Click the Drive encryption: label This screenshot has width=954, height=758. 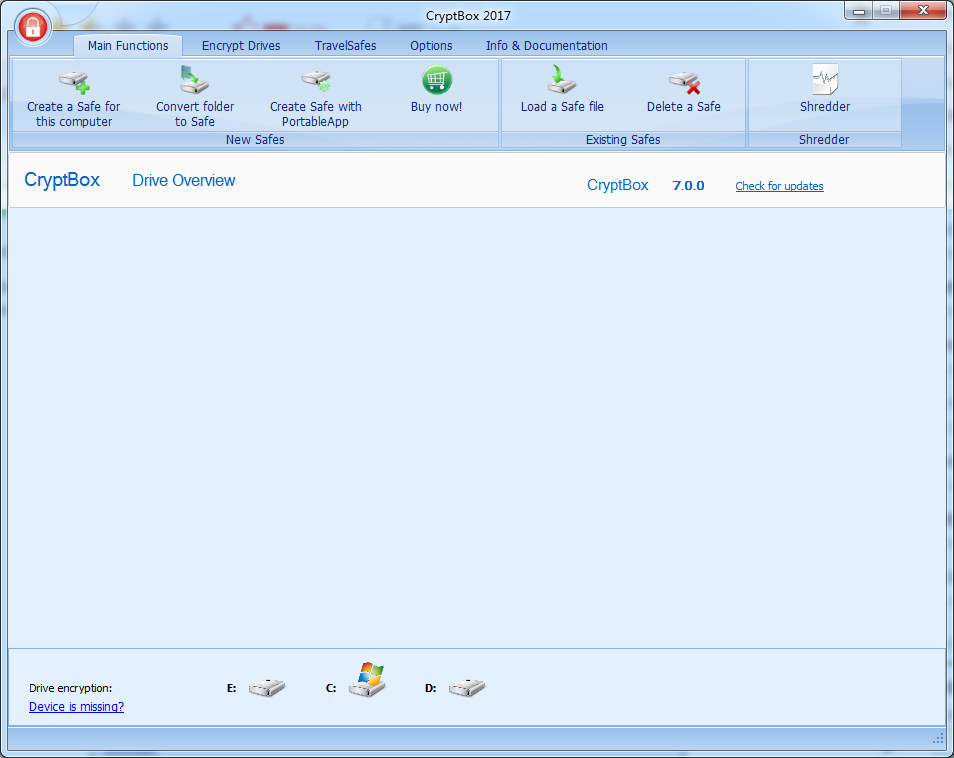[x=71, y=688]
